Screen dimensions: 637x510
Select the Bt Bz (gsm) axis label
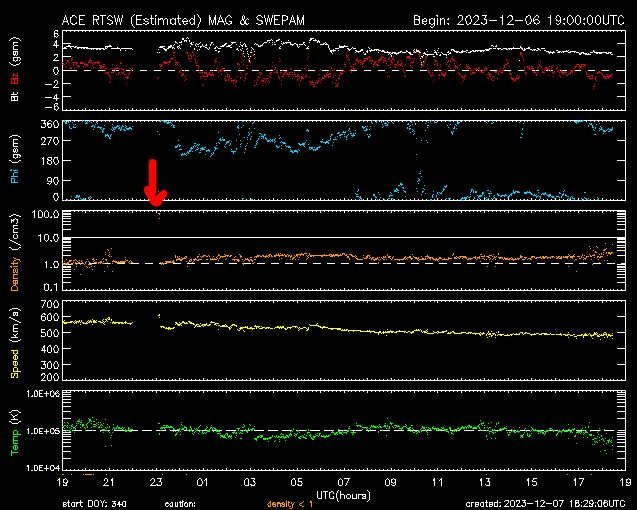[x=16, y=67]
